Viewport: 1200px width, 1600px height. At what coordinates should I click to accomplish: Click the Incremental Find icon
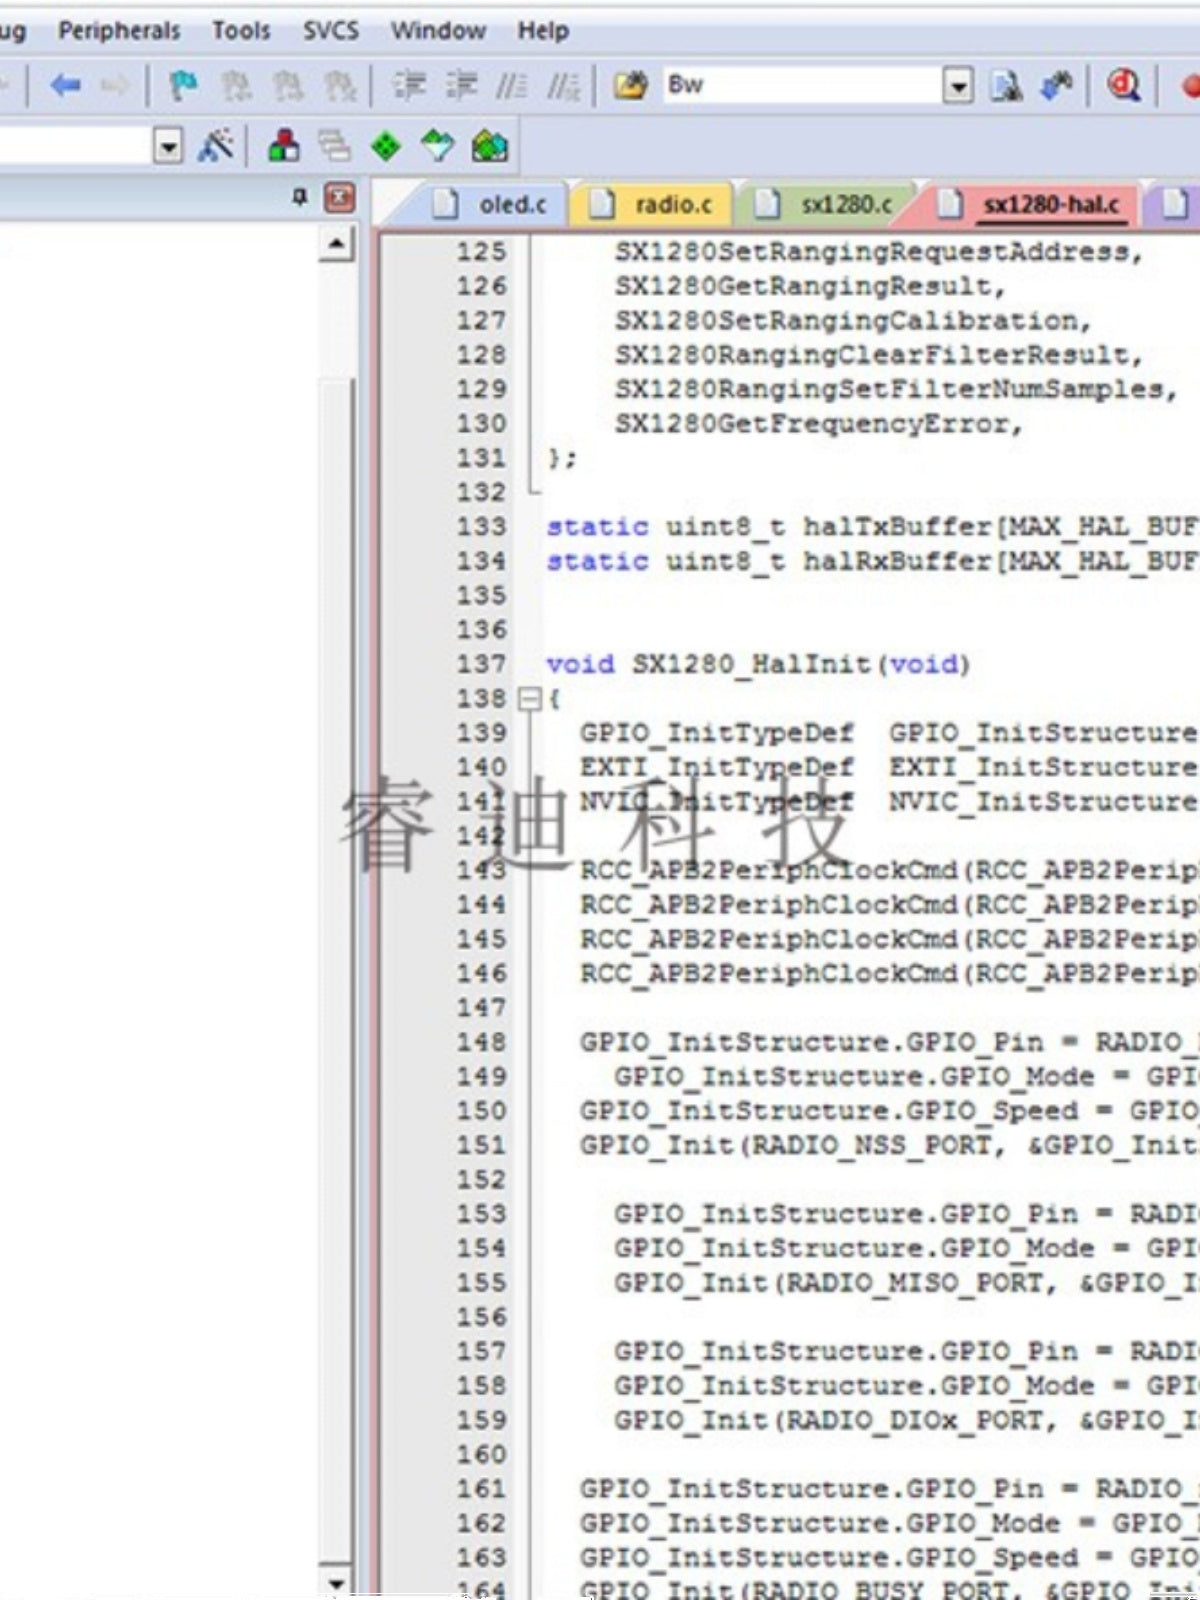[1057, 86]
